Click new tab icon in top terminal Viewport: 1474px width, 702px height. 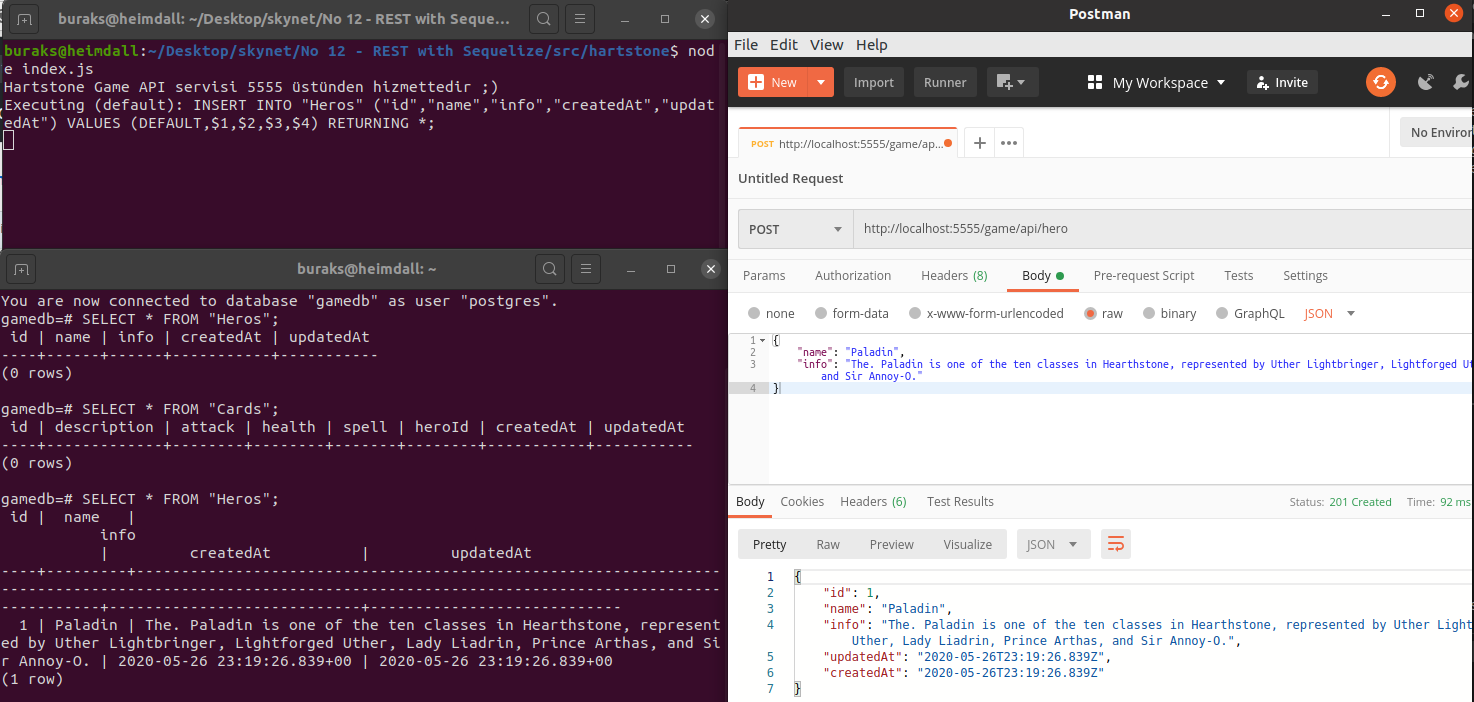[24, 19]
